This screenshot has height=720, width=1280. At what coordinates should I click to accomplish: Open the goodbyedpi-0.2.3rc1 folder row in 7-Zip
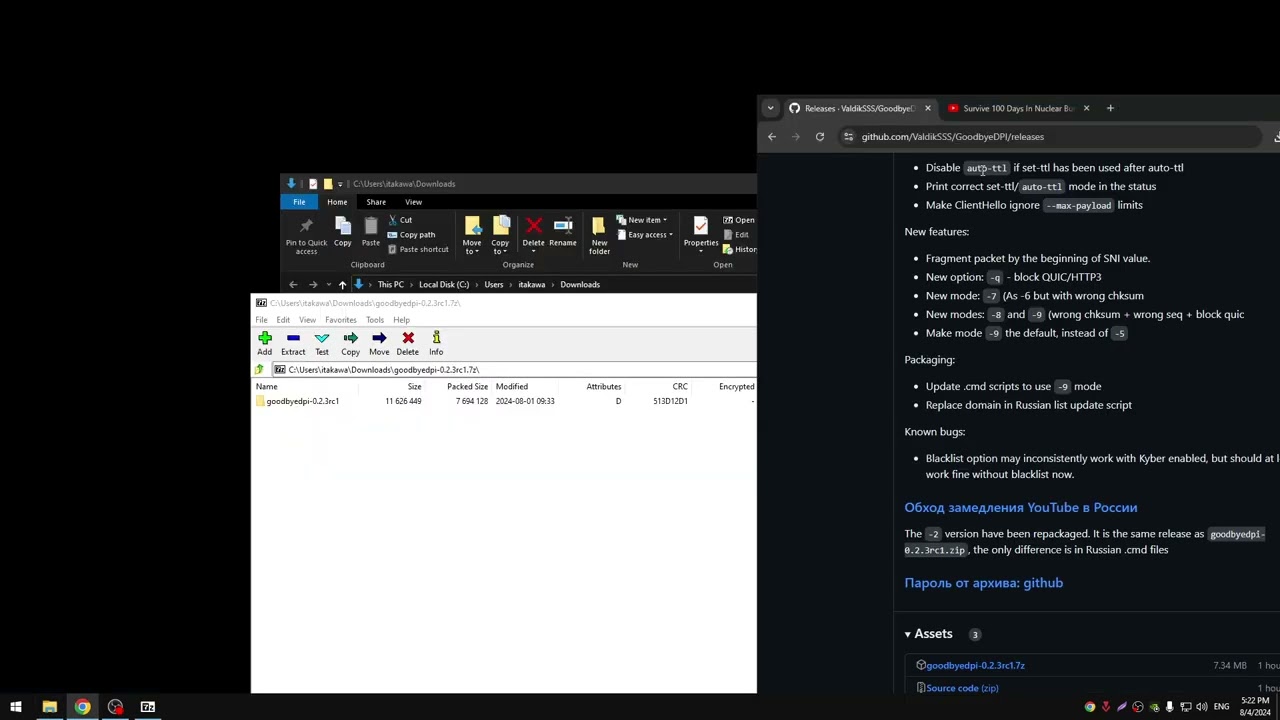point(504,401)
